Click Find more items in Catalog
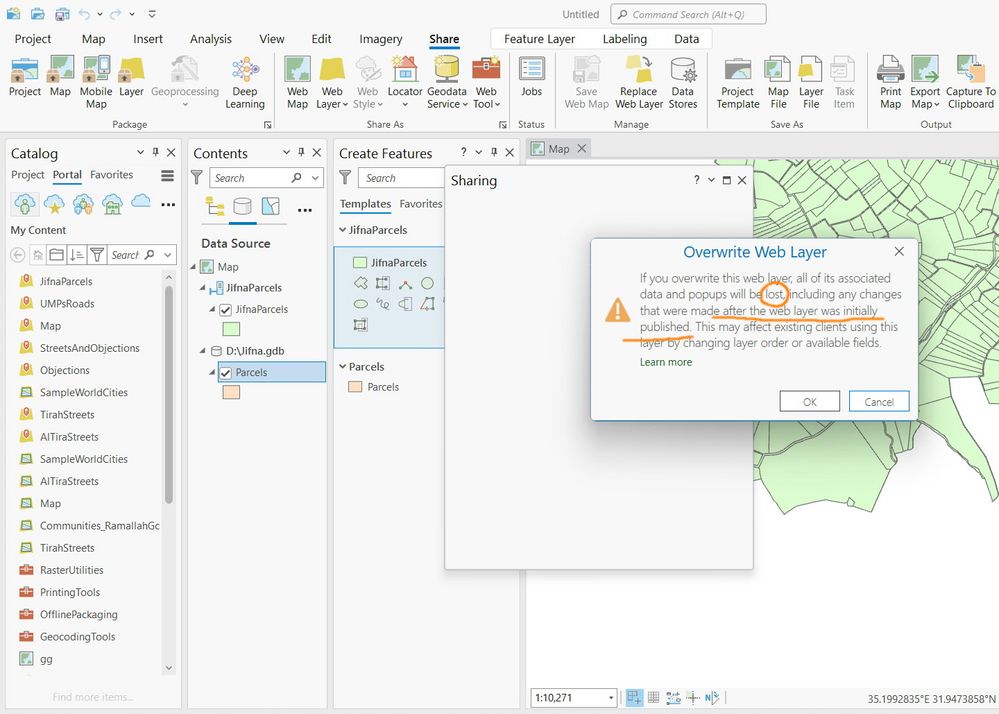999x714 pixels. [93, 697]
